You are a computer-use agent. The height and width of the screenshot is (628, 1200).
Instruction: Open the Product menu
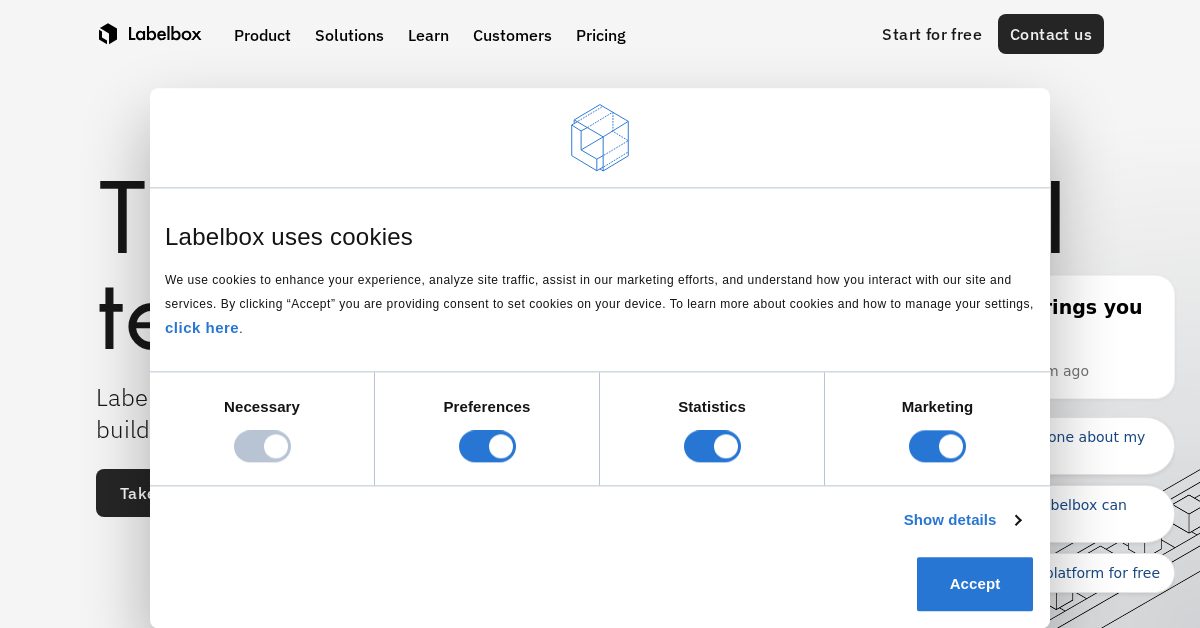262,35
